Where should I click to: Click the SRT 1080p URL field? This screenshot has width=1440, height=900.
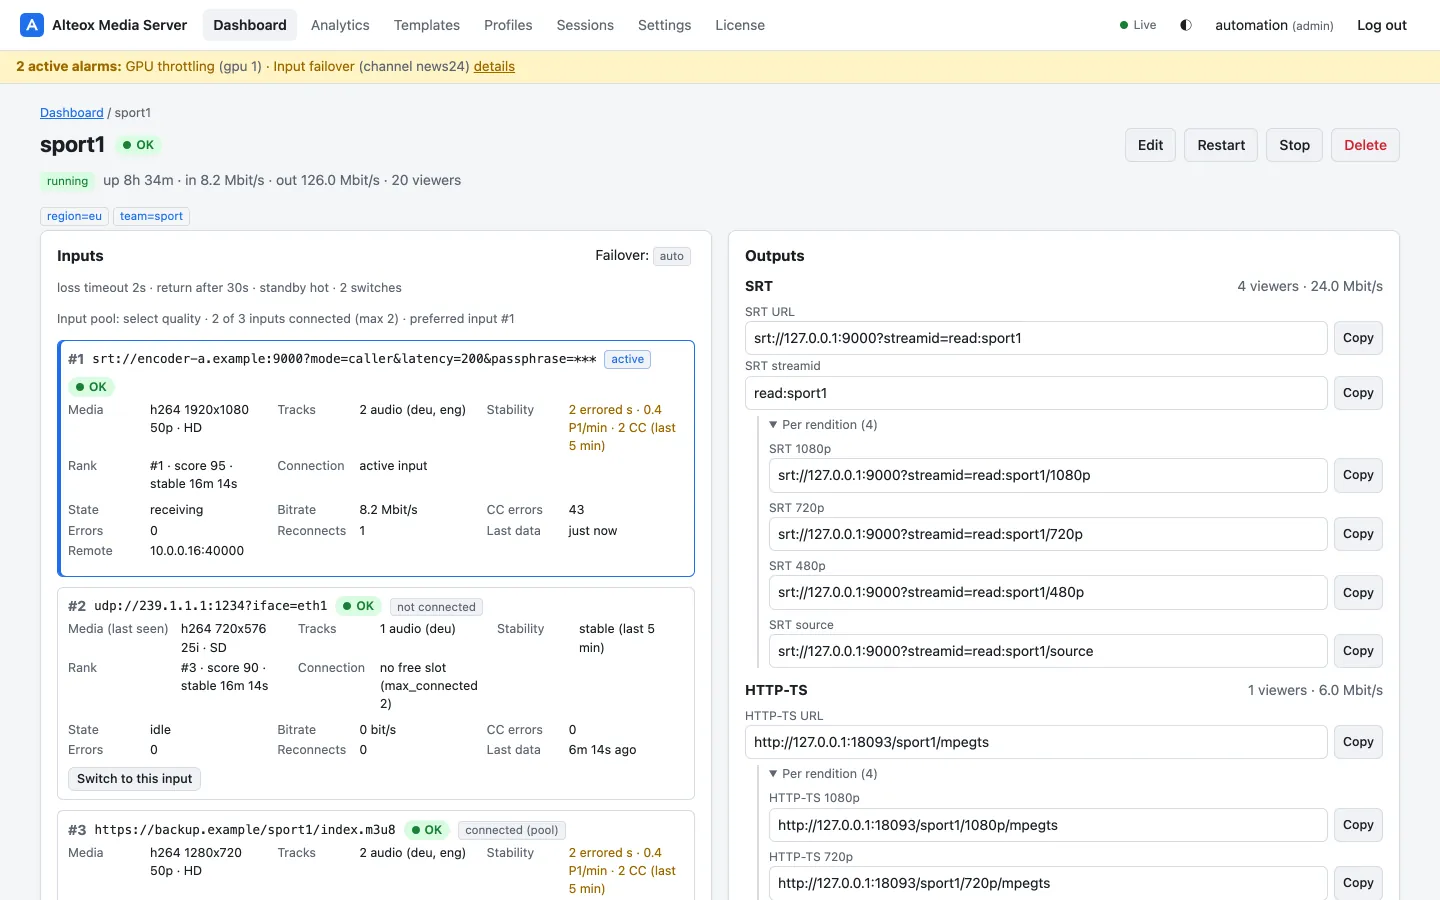[1048, 475]
